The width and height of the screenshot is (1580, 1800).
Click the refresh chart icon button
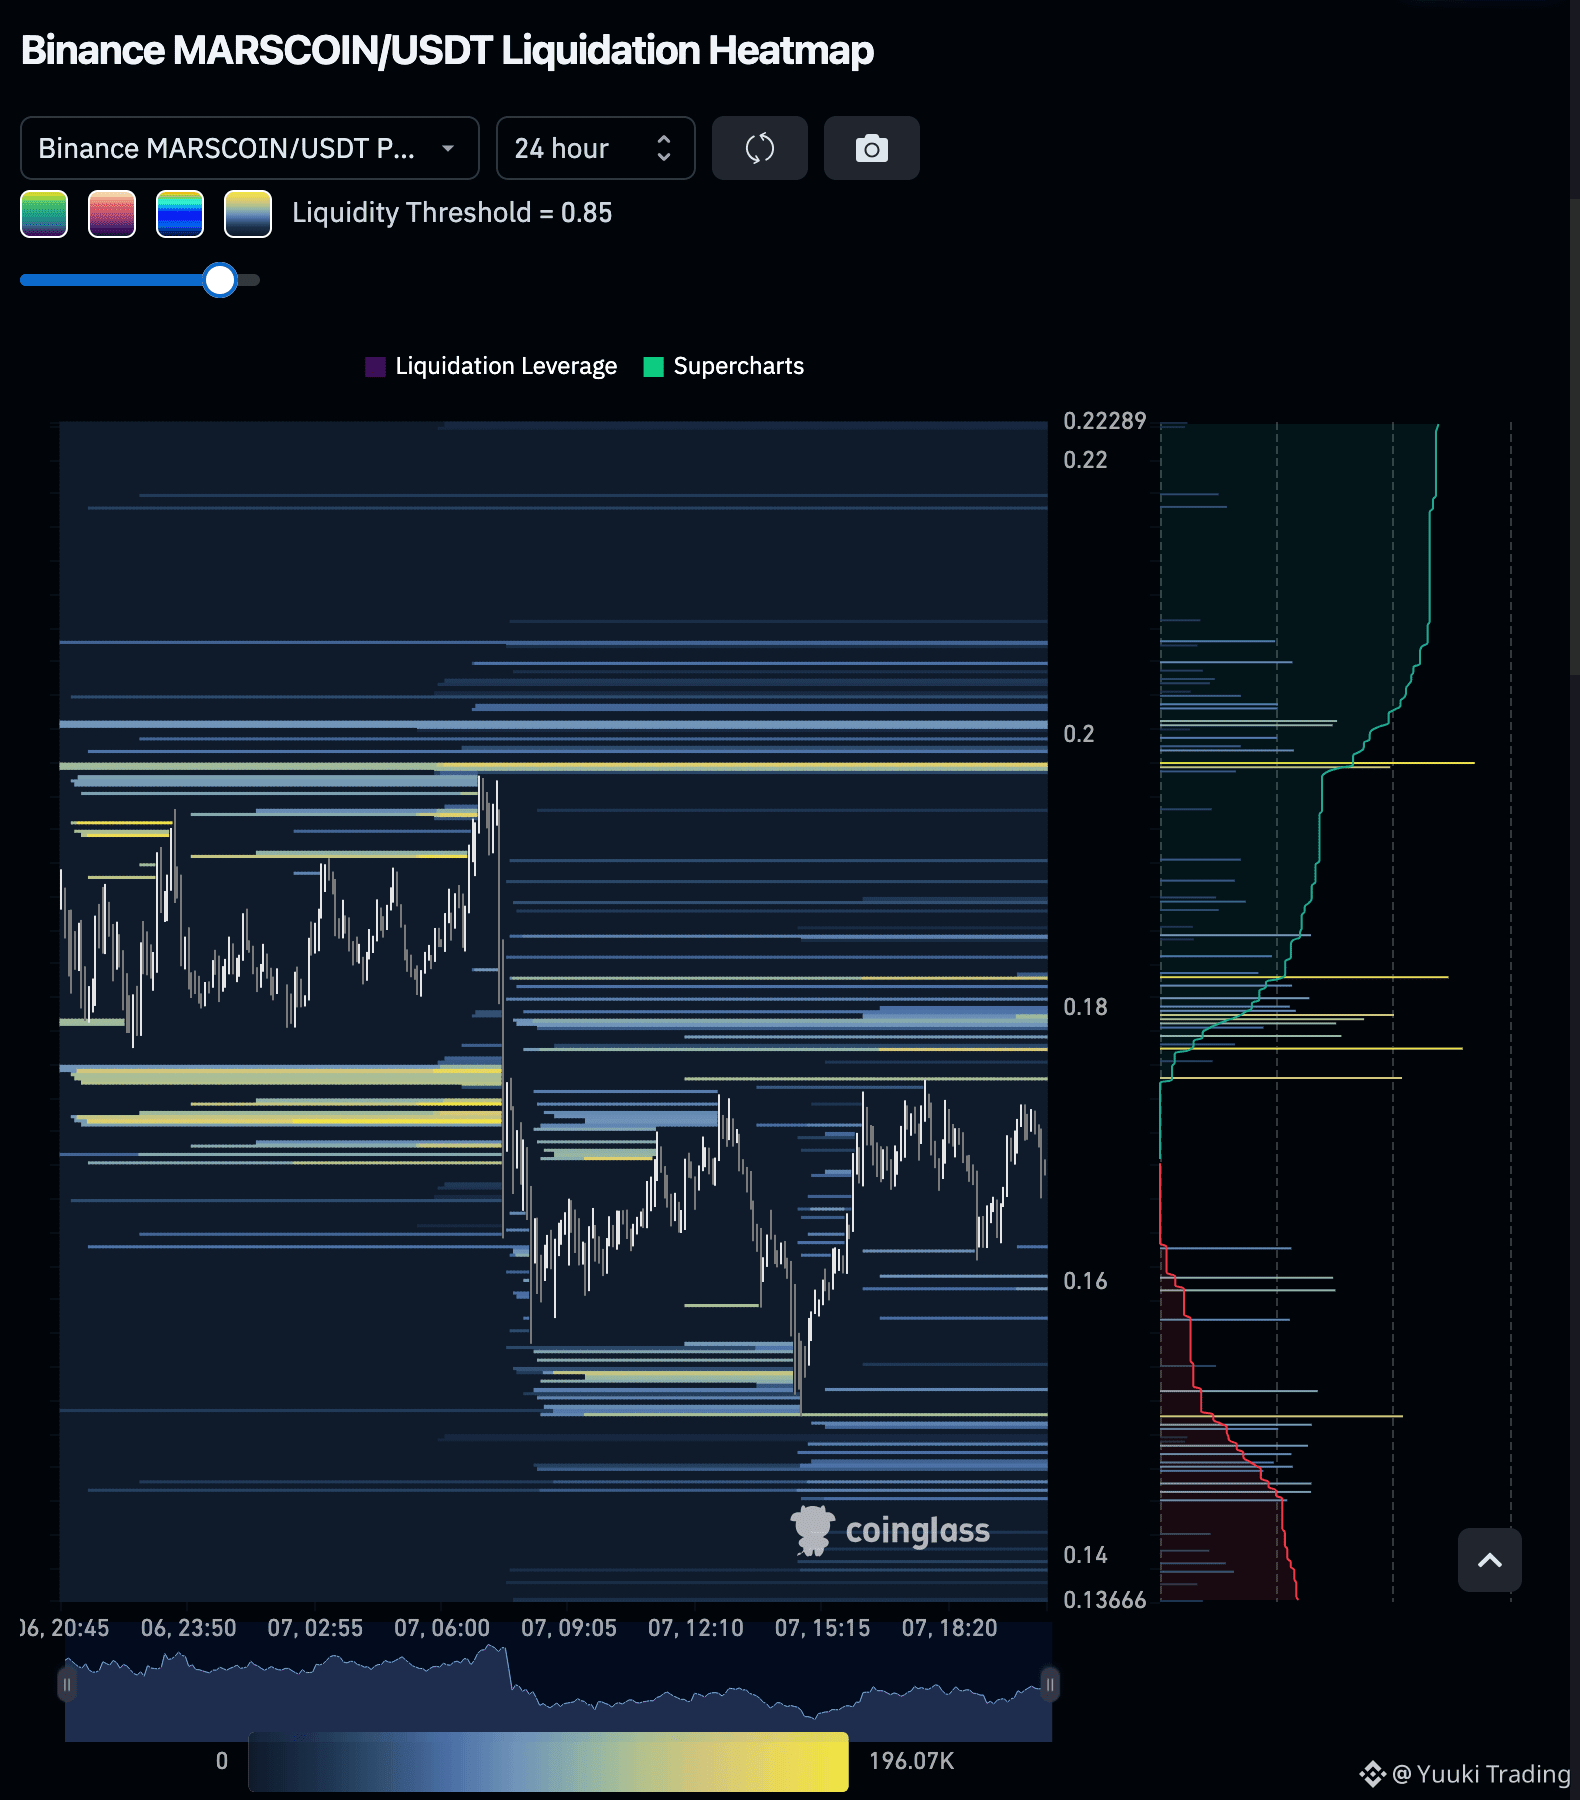(x=760, y=148)
